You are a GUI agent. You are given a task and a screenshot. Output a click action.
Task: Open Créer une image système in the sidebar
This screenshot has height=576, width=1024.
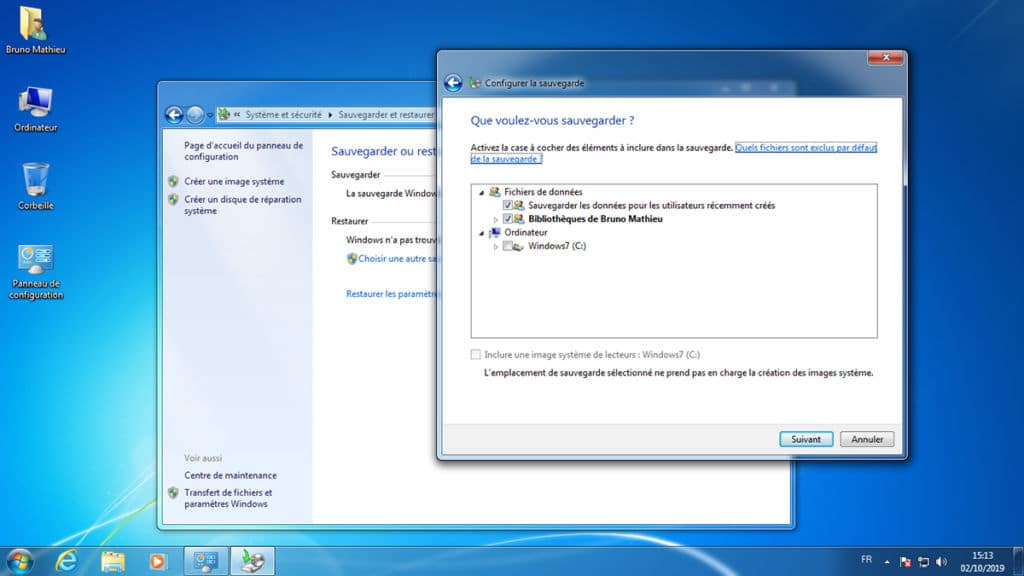(234, 182)
